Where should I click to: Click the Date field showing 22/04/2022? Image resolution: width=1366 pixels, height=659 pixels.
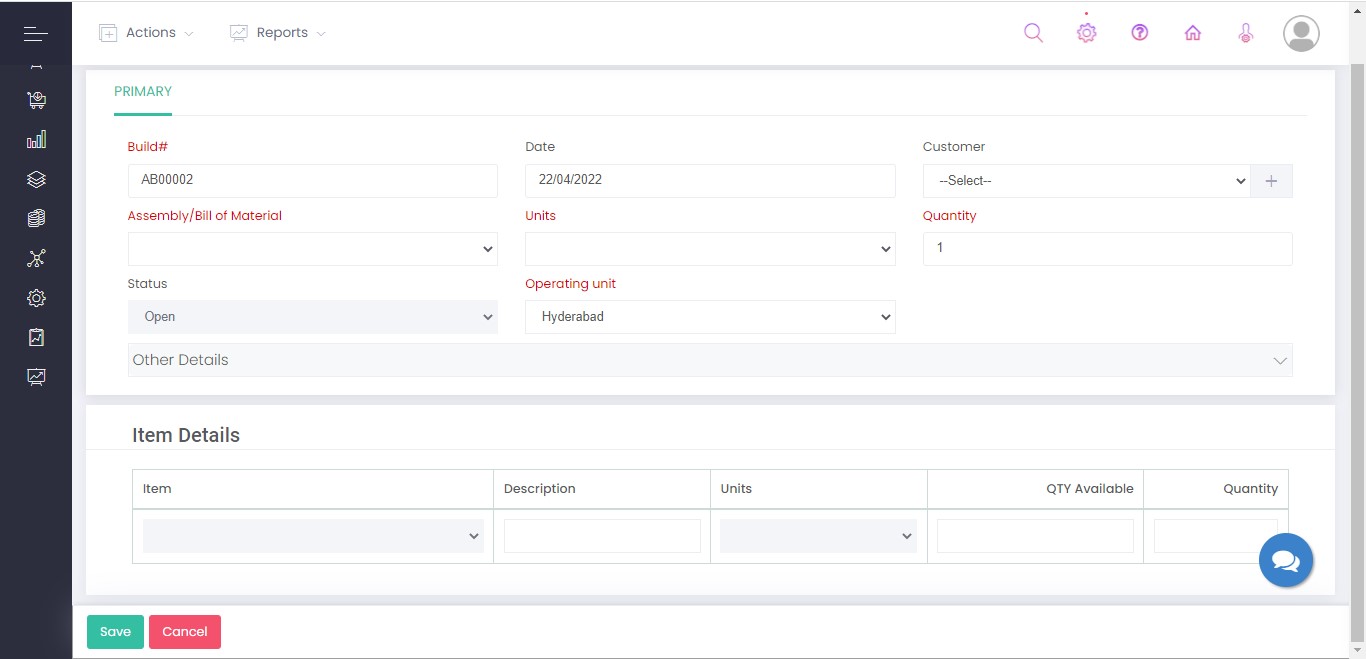tap(710, 180)
